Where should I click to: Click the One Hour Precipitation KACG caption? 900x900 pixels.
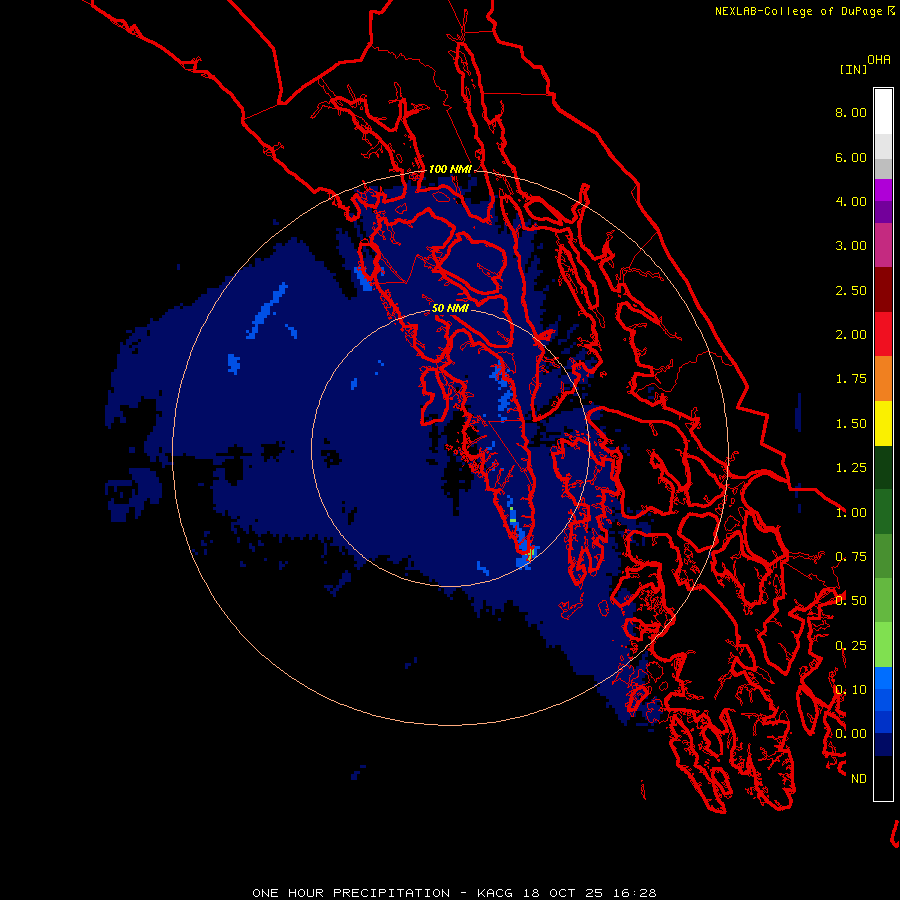(454, 893)
